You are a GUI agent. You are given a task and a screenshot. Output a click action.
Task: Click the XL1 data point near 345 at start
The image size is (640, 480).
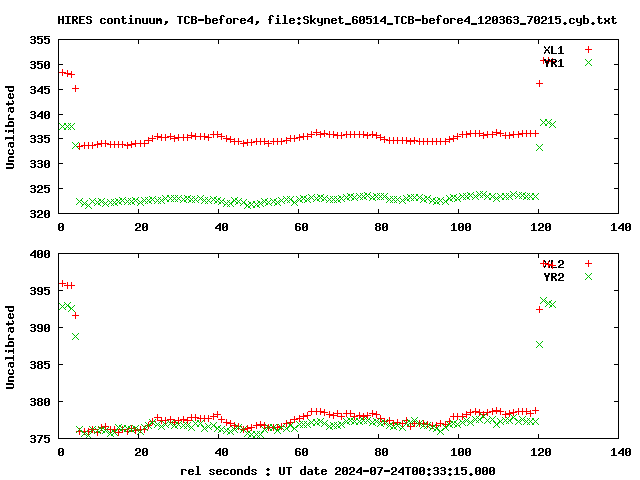point(75,89)
